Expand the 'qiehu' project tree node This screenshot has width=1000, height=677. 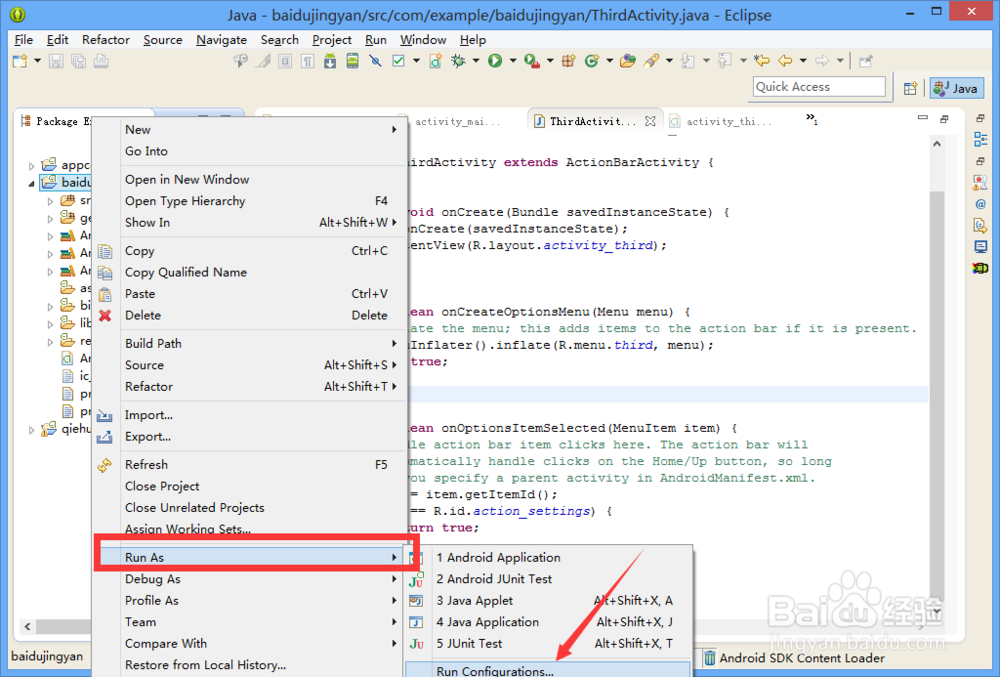point(31,430)
